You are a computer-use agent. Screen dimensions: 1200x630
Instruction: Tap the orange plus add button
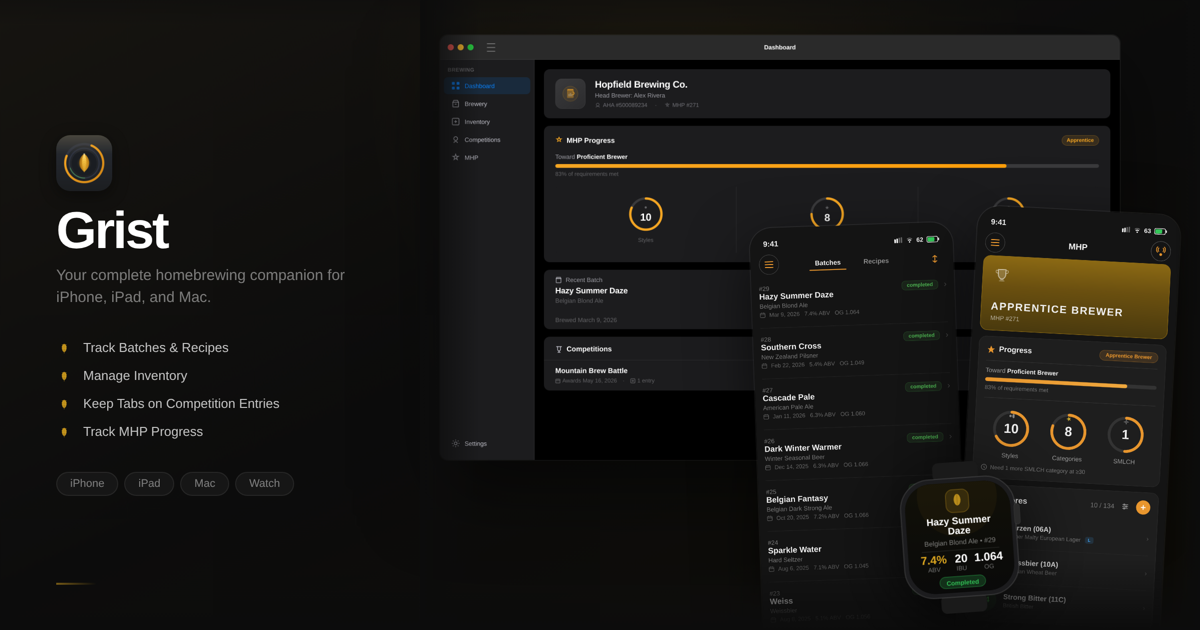1143,507
